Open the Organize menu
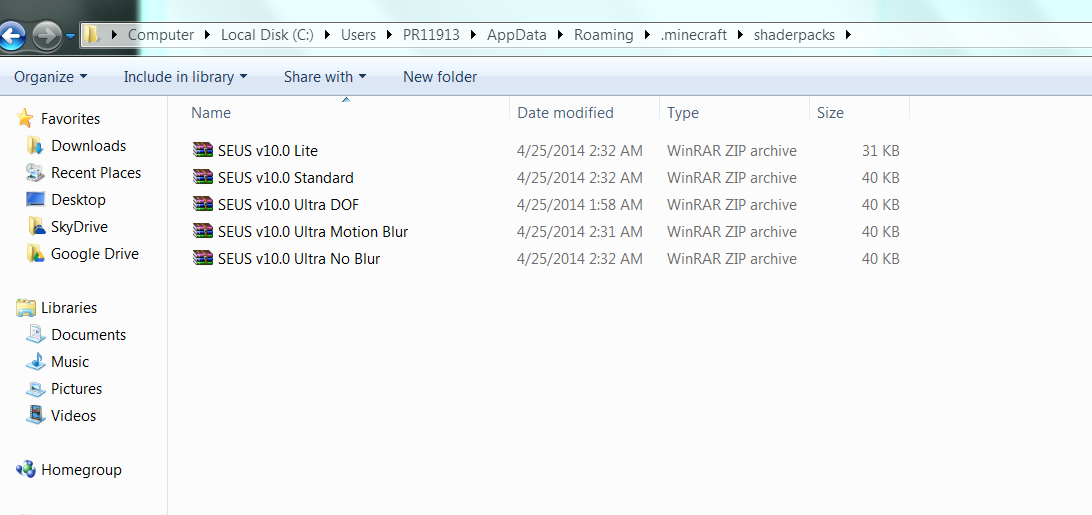The image size is (1092, 515). tap(51, 77)
